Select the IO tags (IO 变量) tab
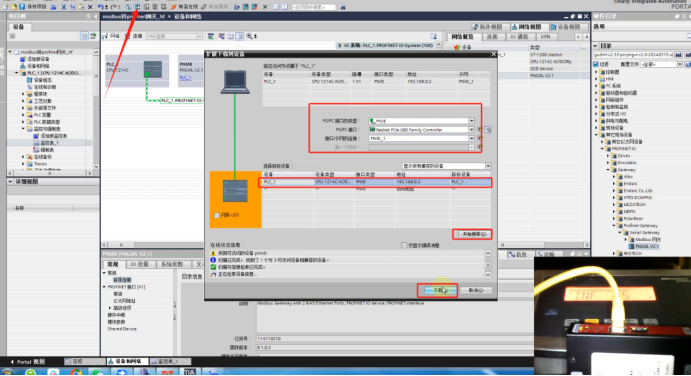Screen dimensions: 691x376 coord(139,264)
